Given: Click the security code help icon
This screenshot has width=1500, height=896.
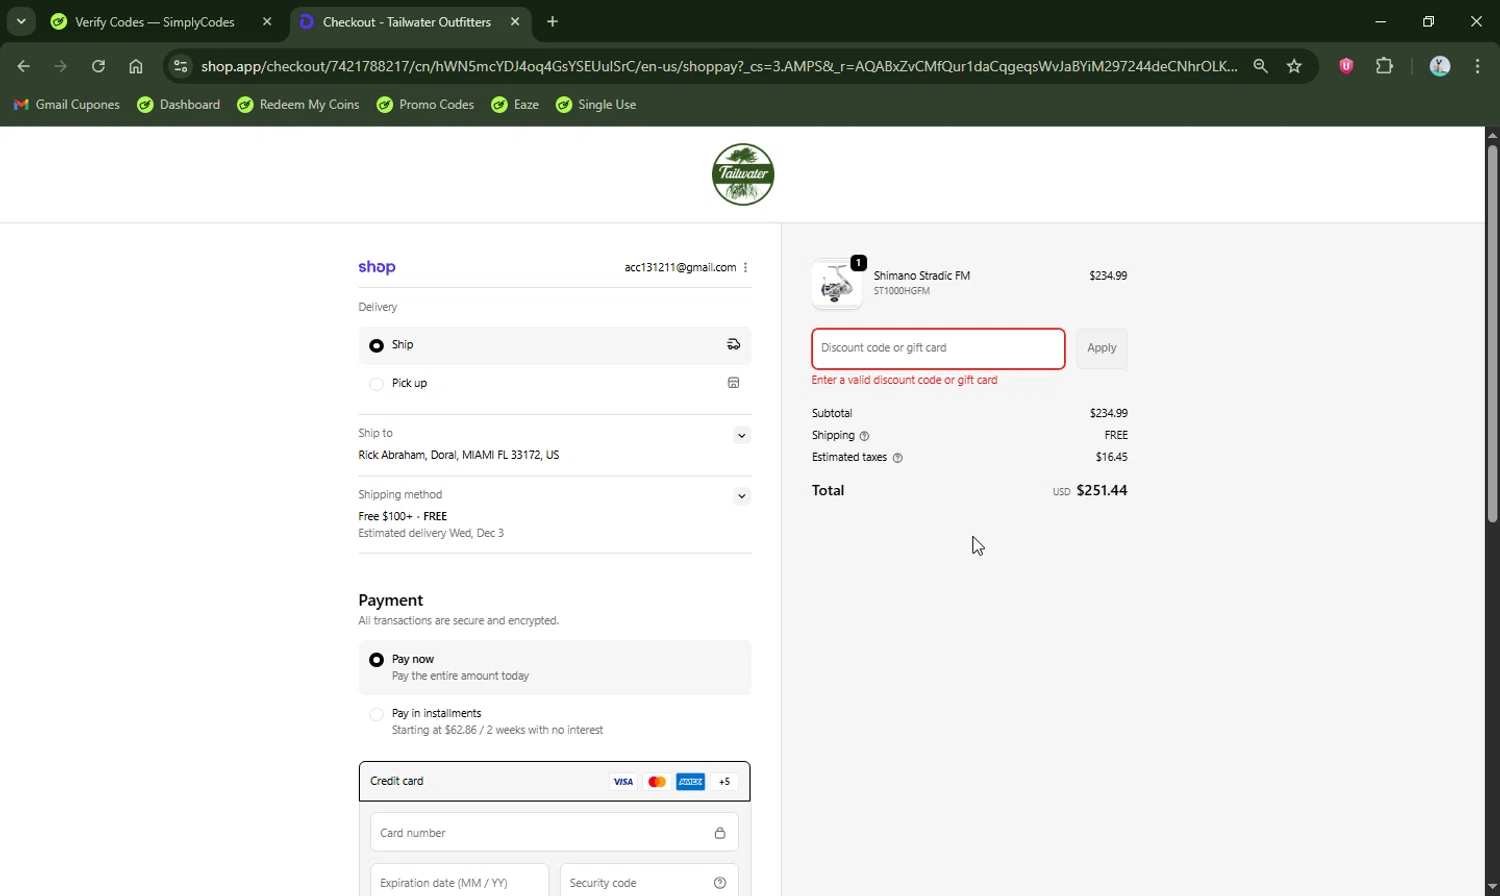Looking at the screenshot, I should [720, 883].
